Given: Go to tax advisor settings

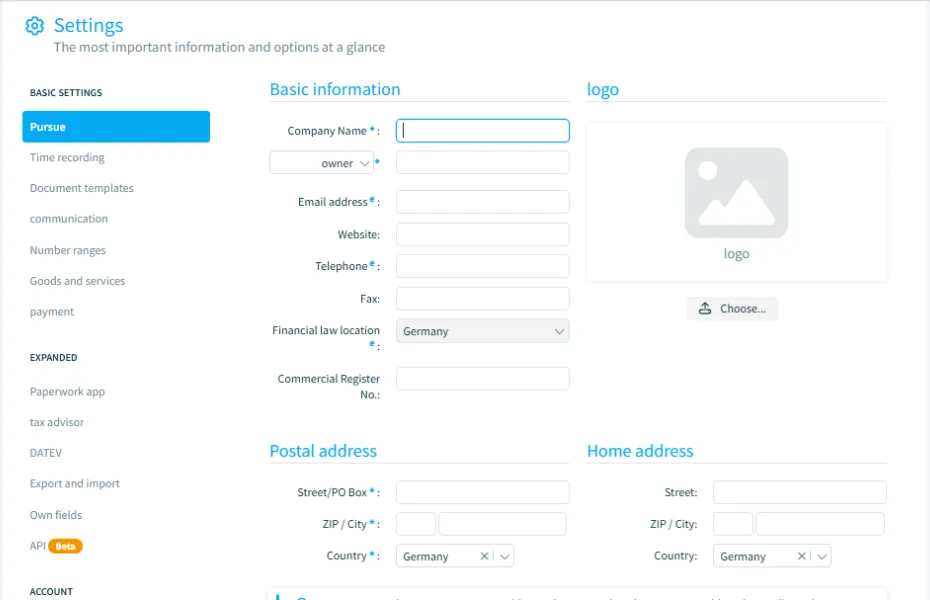Looking at the screenshot, I should pyautogui.click(x=57, y=422).
